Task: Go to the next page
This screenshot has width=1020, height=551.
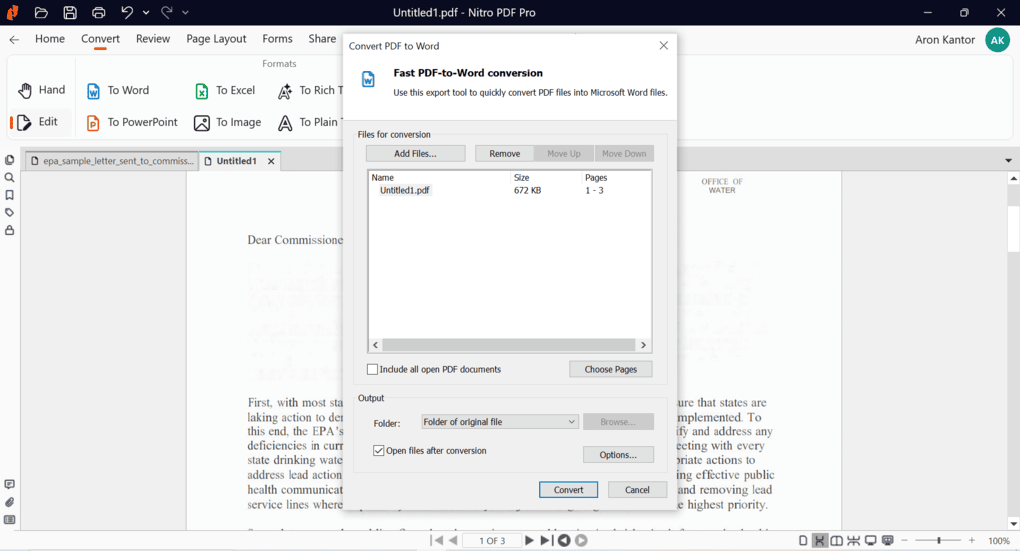Action: point(530,541)
